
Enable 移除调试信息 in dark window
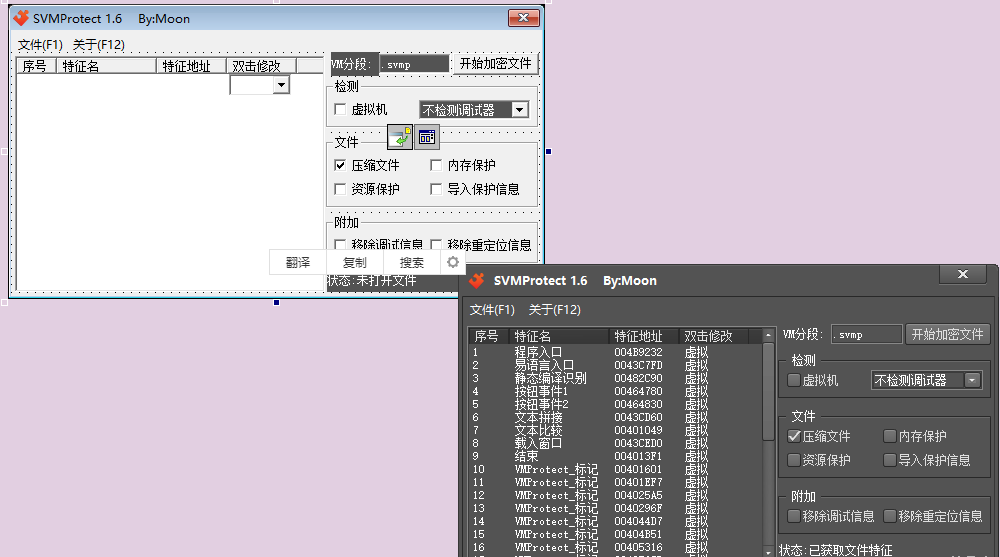tap(795, 516)
